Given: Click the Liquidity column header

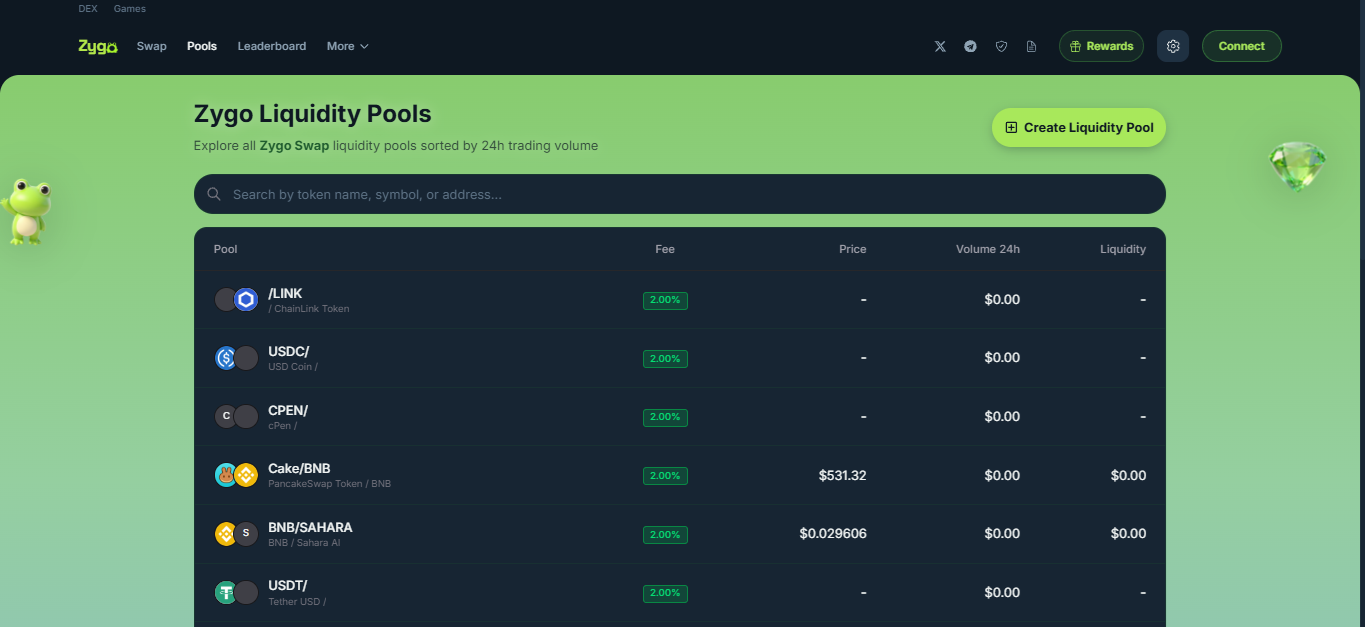Looking at the screenshot, I should [1123, 249].
